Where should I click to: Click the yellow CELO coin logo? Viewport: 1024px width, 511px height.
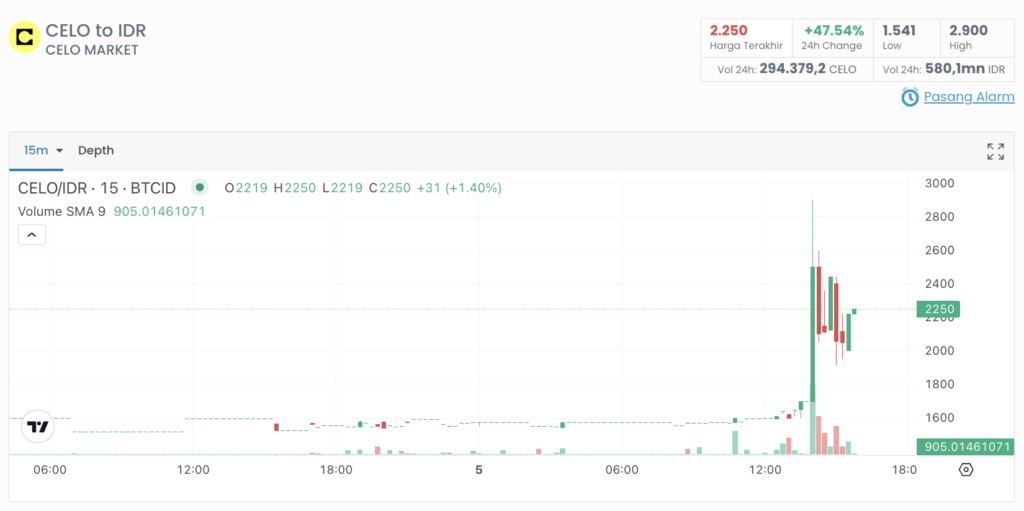pyautogui.click(x=24, y=37)
